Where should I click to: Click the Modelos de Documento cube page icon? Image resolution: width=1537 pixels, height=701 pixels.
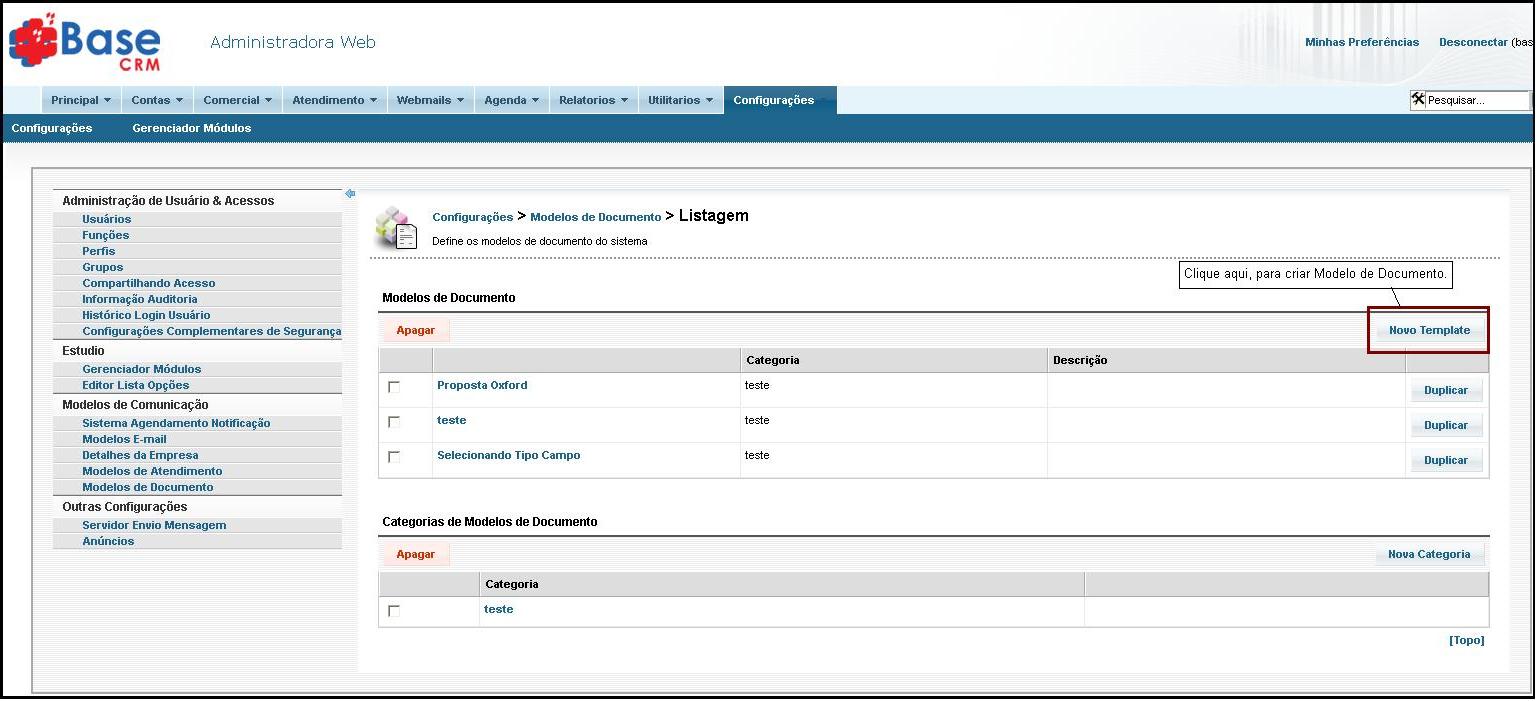click(x=397, y=227)
